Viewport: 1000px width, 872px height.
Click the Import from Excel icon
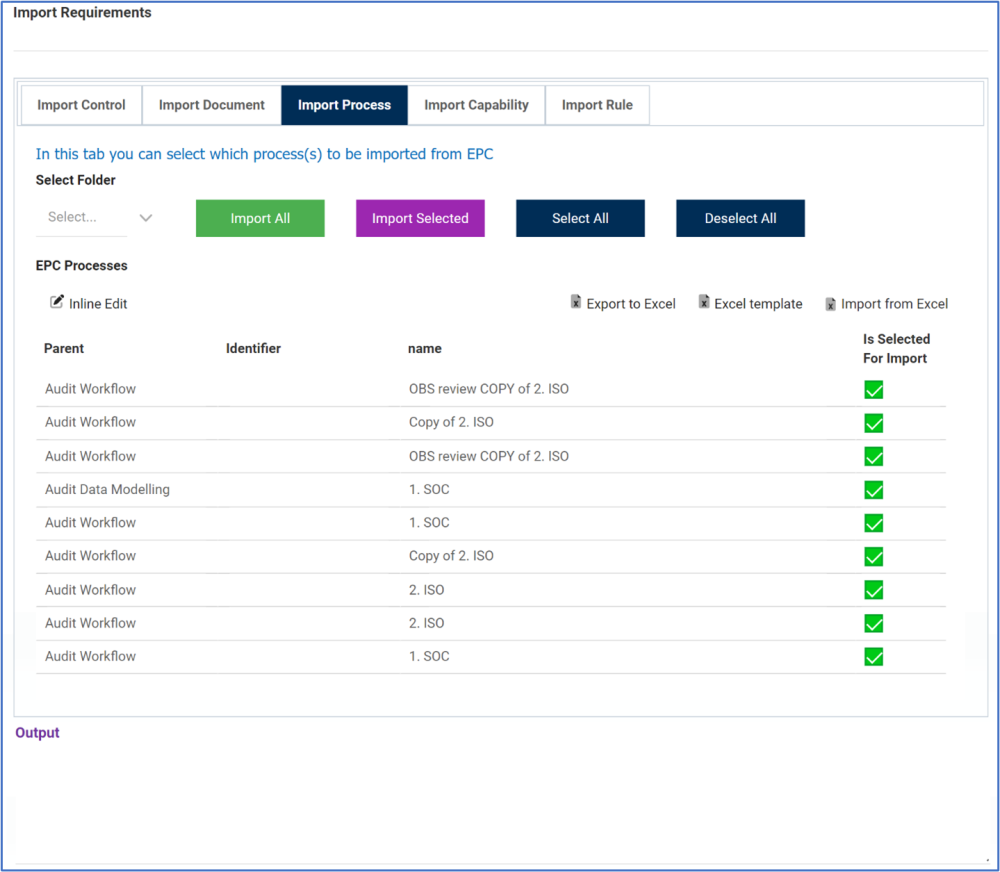(830, 303)
